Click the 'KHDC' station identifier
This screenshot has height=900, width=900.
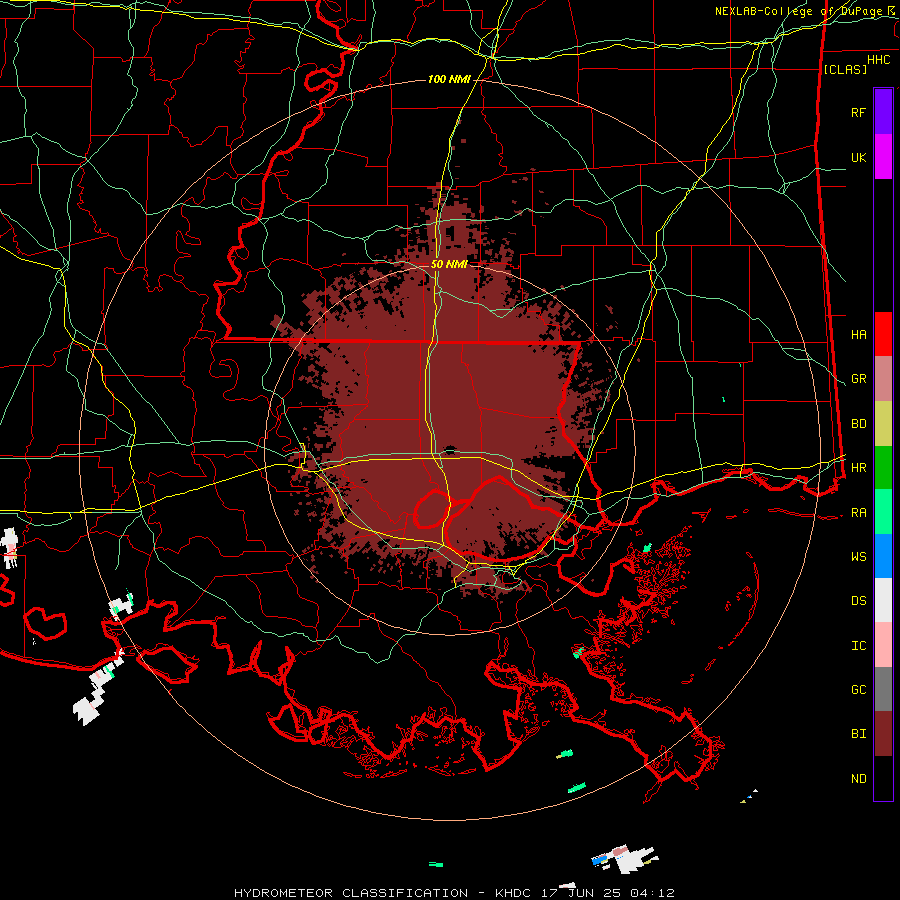click(x=514, y=893)
